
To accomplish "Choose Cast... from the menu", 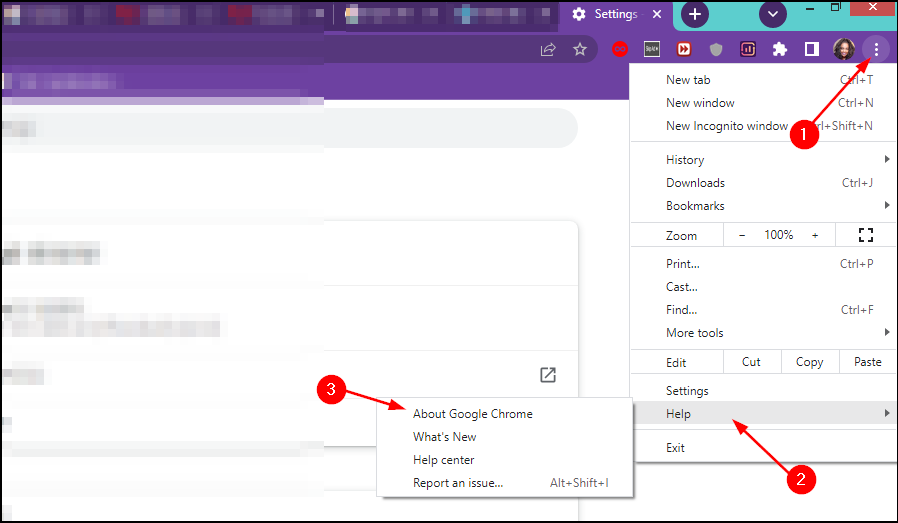I will pyautogui.click(x=763, y=287).
